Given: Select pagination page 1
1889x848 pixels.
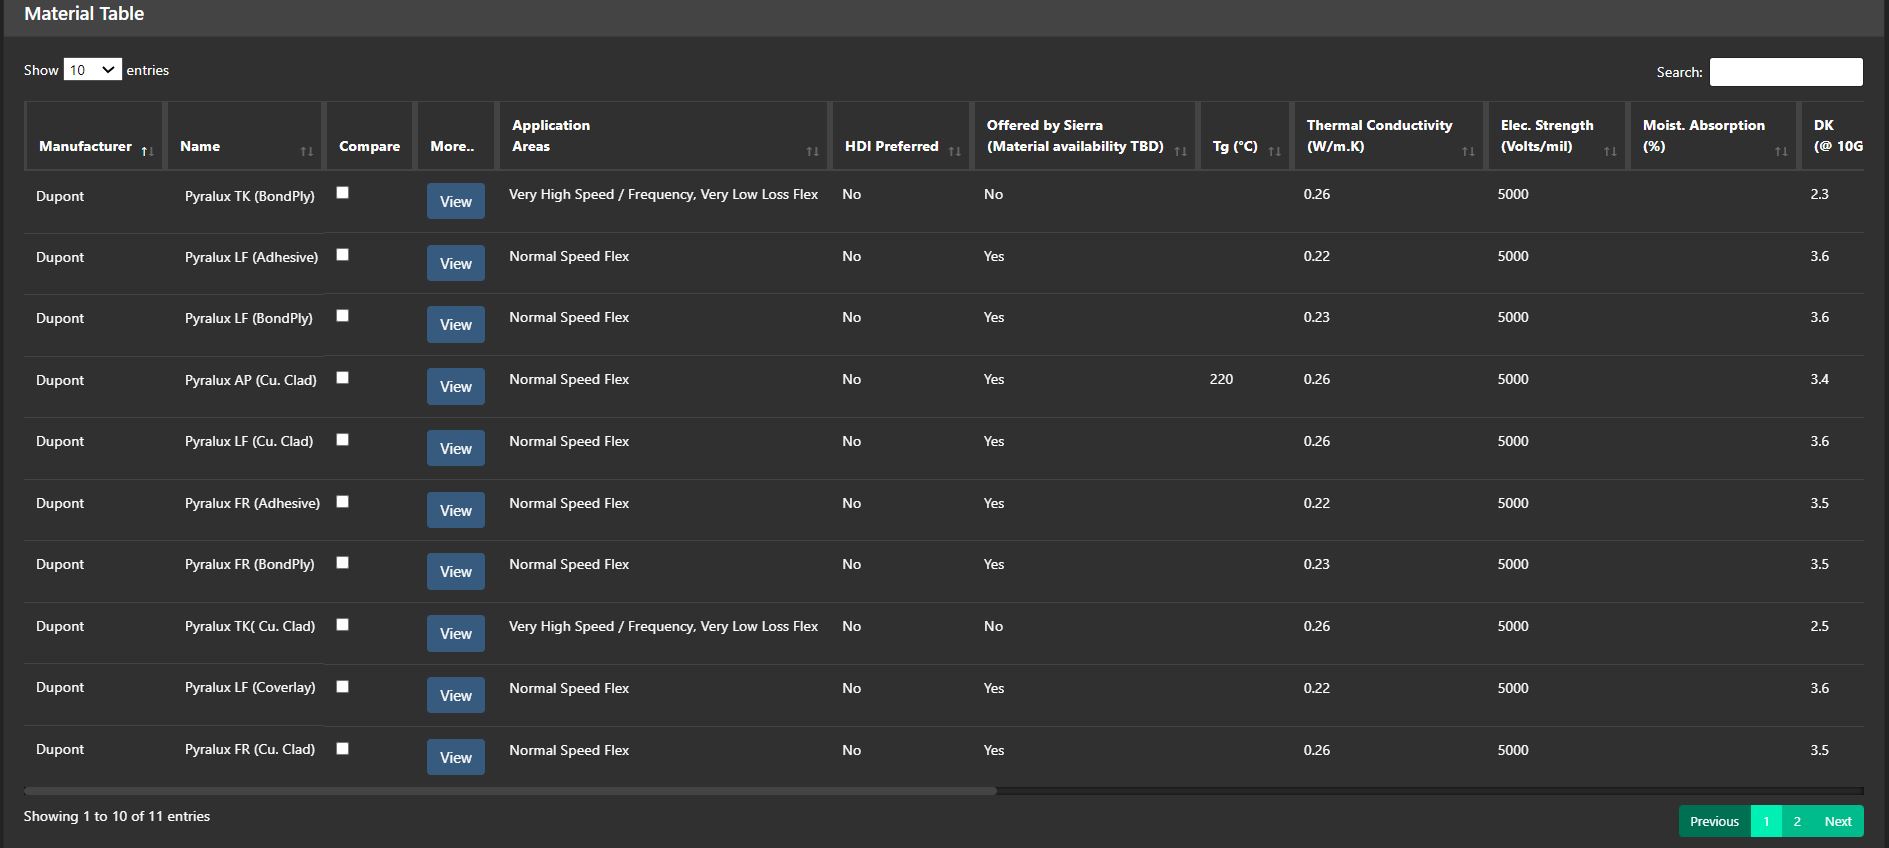Looking at the screenshot, I should pyautogui.click(x=1766, y=821).
